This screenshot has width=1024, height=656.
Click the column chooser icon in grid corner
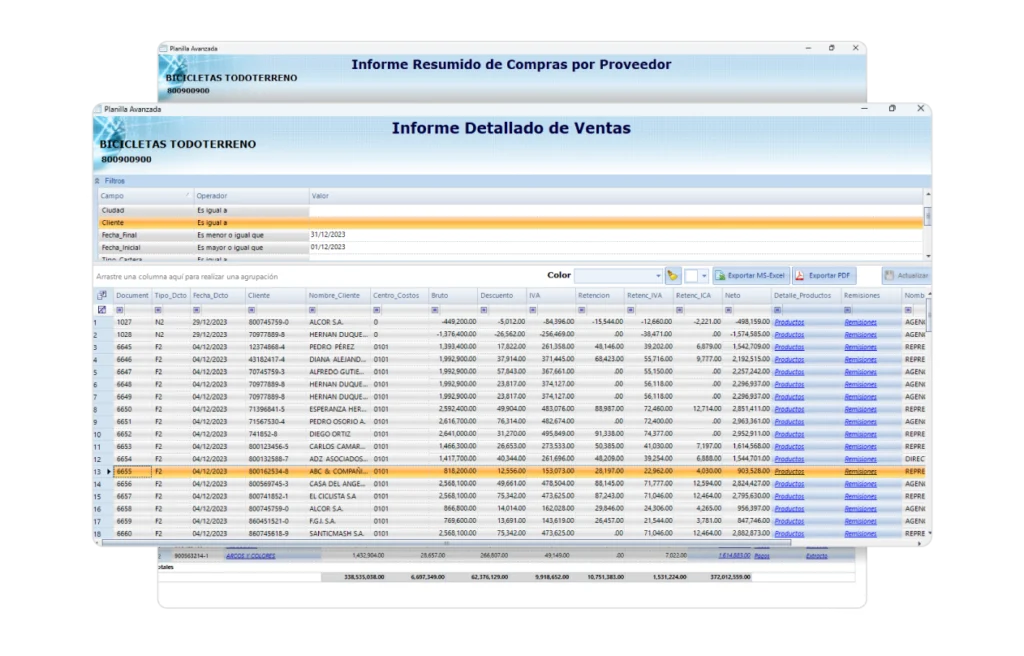coord(103,295)
